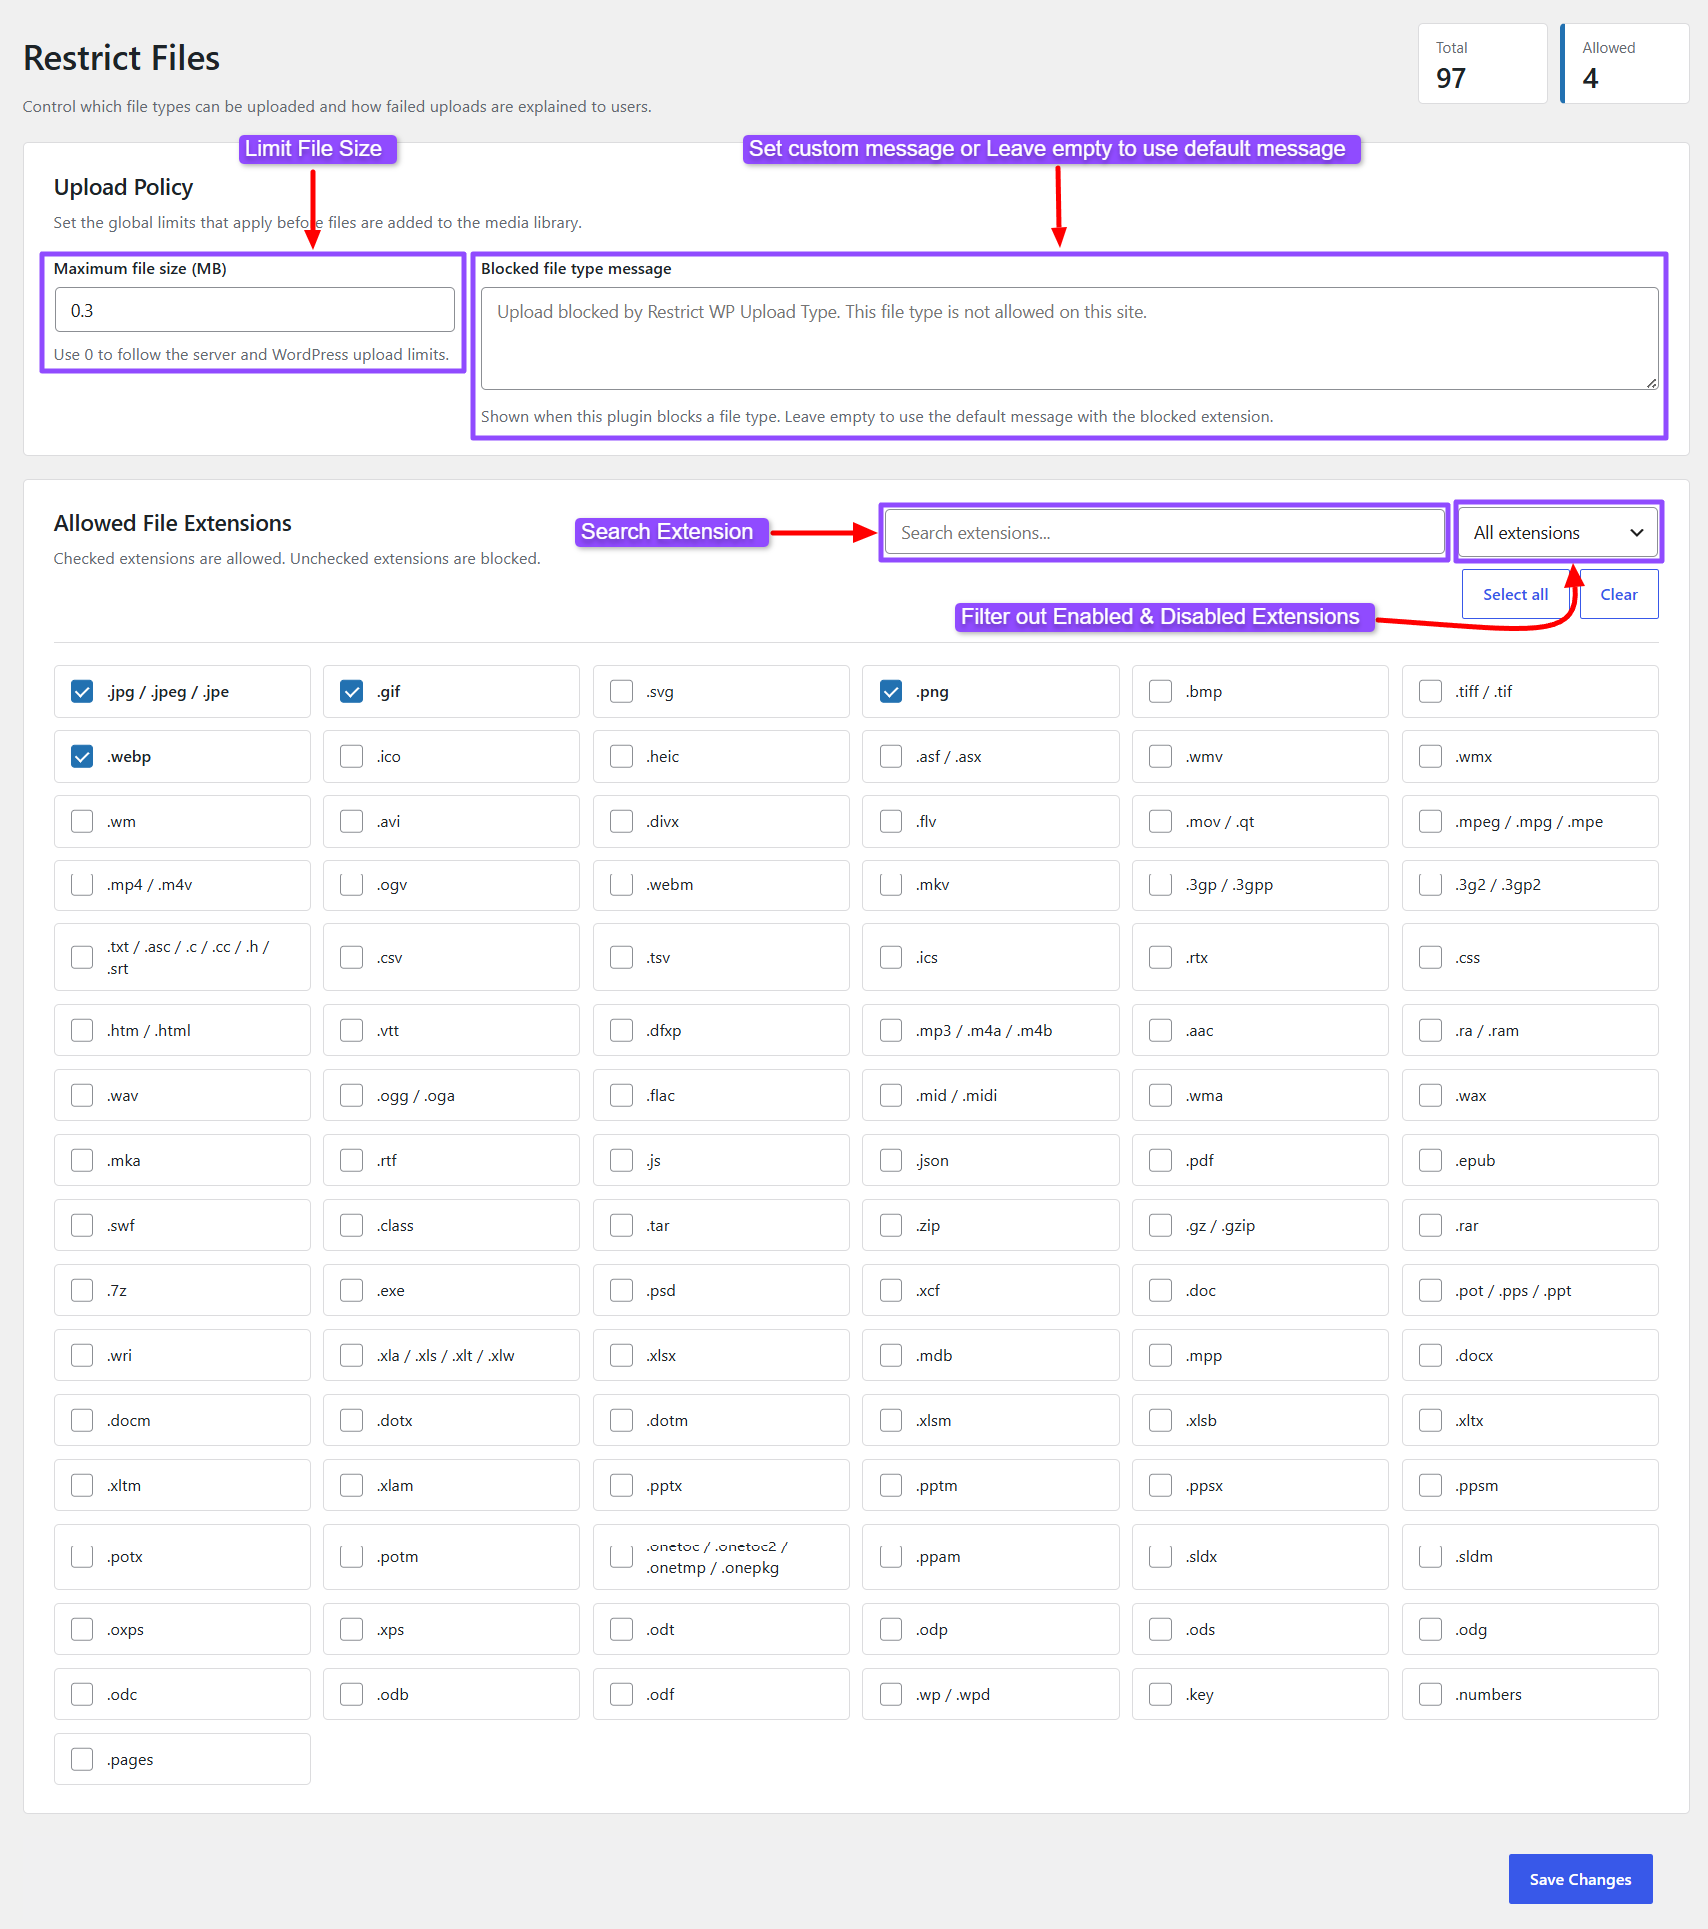
Task: Check the .webm extension box
Action: point(621,885)
